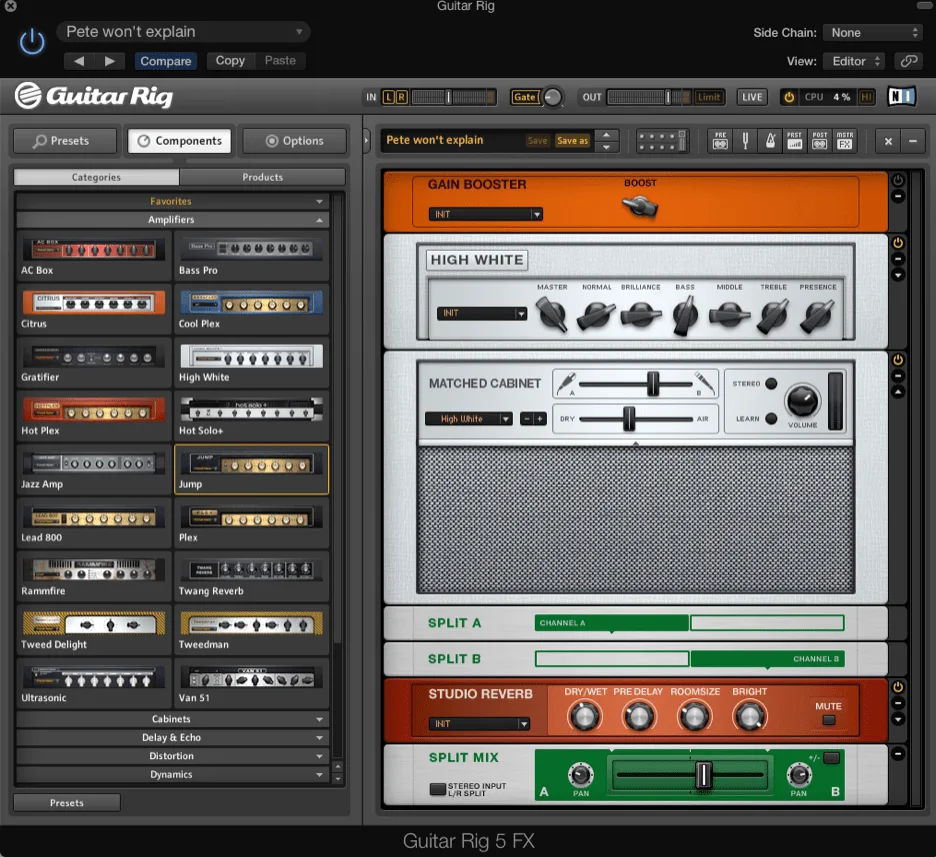Click the LIVE view button
This screenshot has width=936, height=857.
(x=752, y=97)
